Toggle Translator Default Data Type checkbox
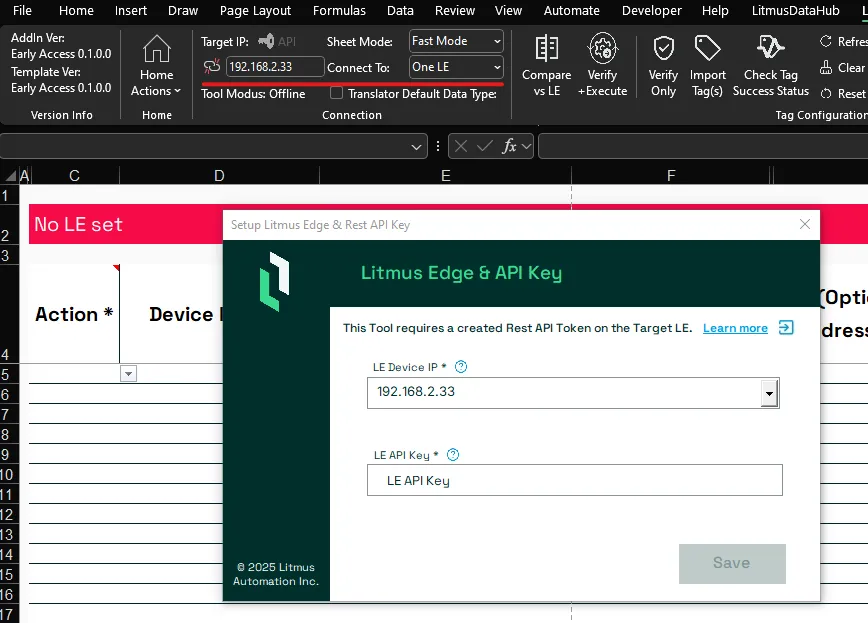868x623 pixels. [336, 93]
